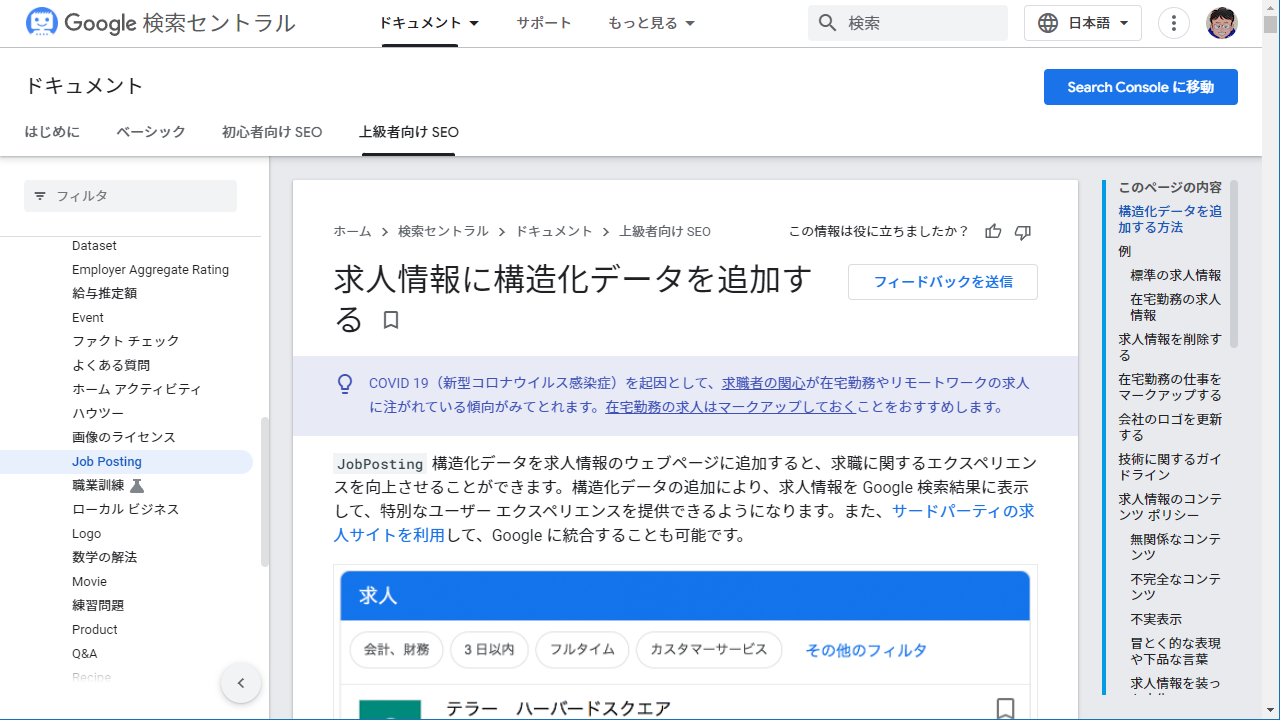Bookmark the テラー job listing
The height and width of the screenshot is (720, 1280).
tap(1006, 709)
